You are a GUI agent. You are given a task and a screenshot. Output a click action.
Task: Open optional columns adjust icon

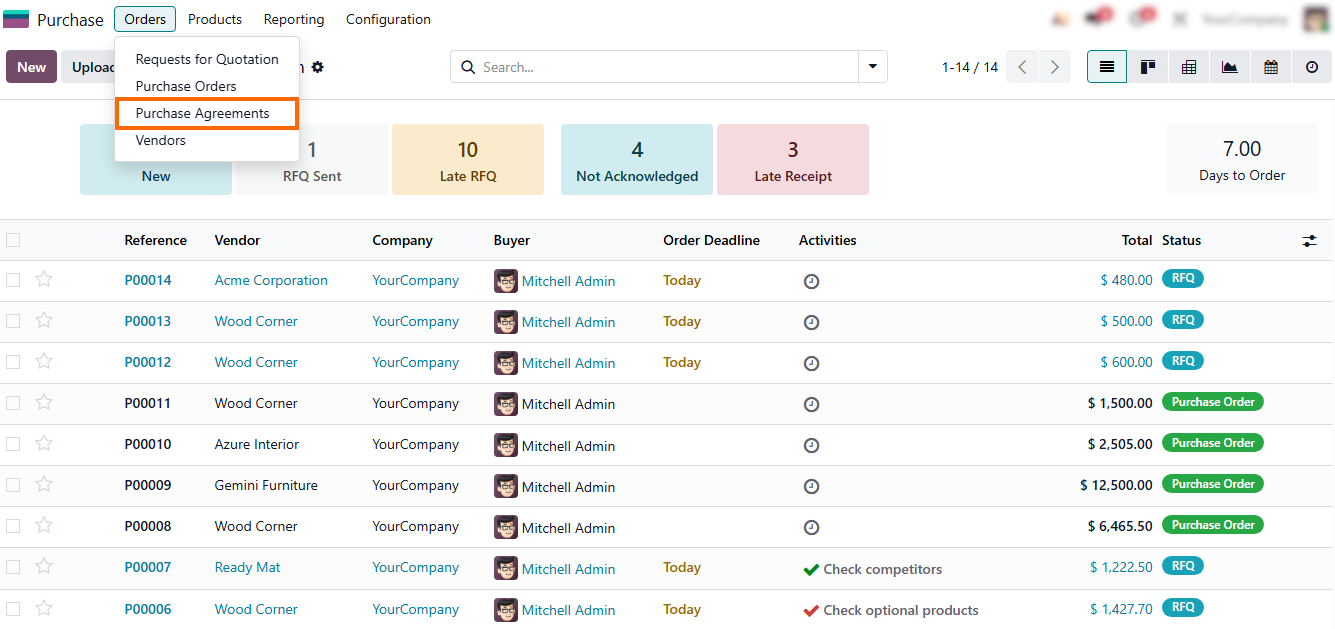pos(1309,241)
